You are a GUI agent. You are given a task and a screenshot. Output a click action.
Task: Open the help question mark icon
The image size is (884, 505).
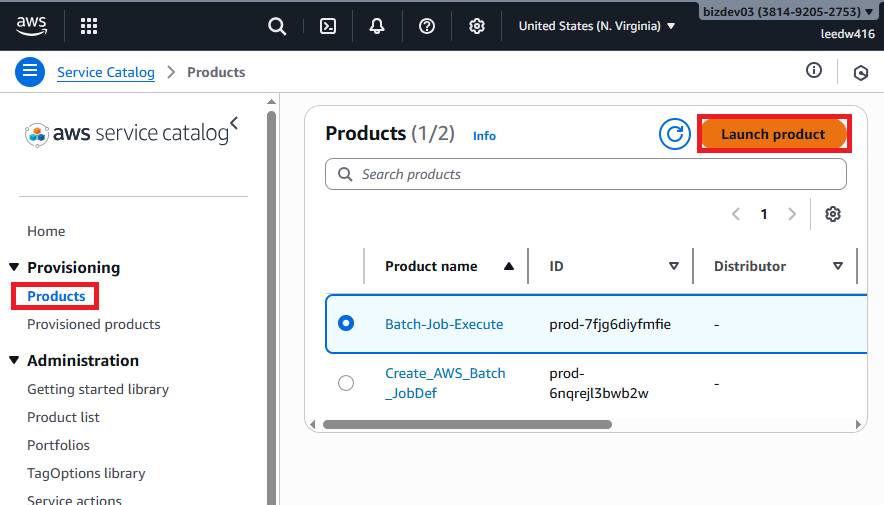[x=427, y=26]
